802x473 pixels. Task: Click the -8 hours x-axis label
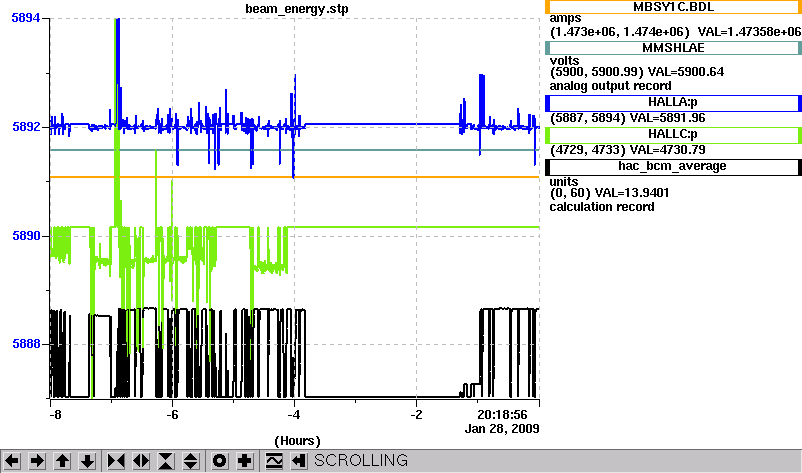(55, 415)
